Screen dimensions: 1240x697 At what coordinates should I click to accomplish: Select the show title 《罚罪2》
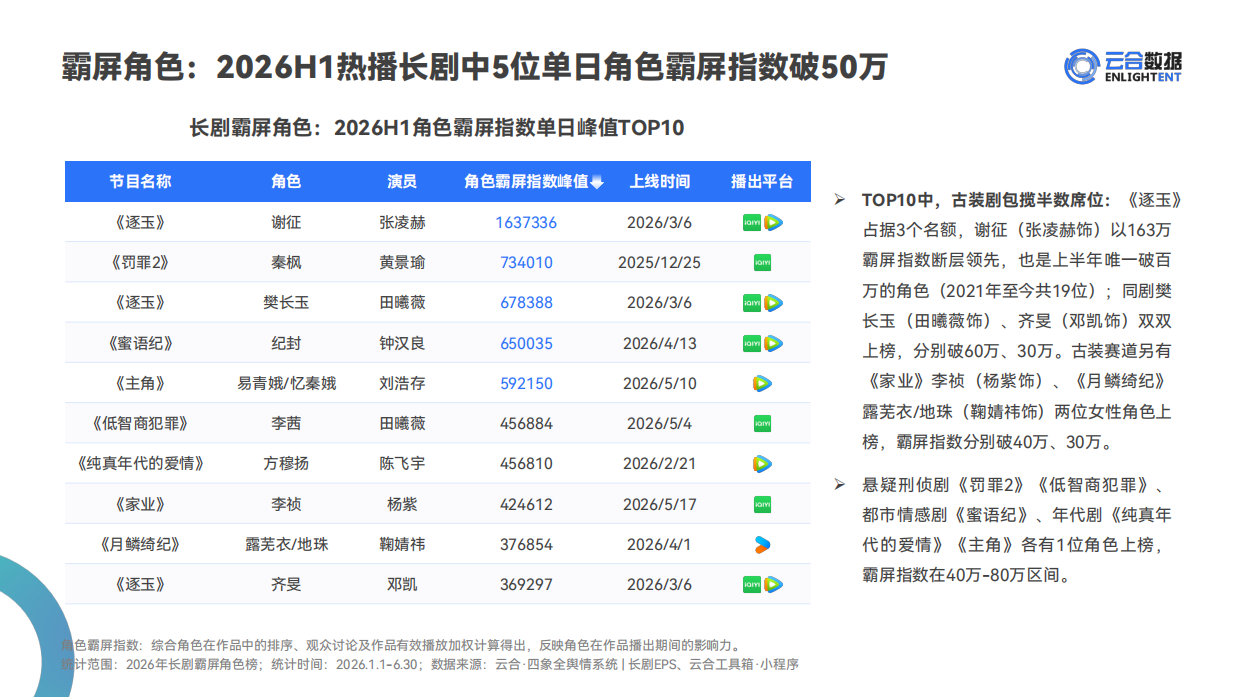tap(140, 263)
